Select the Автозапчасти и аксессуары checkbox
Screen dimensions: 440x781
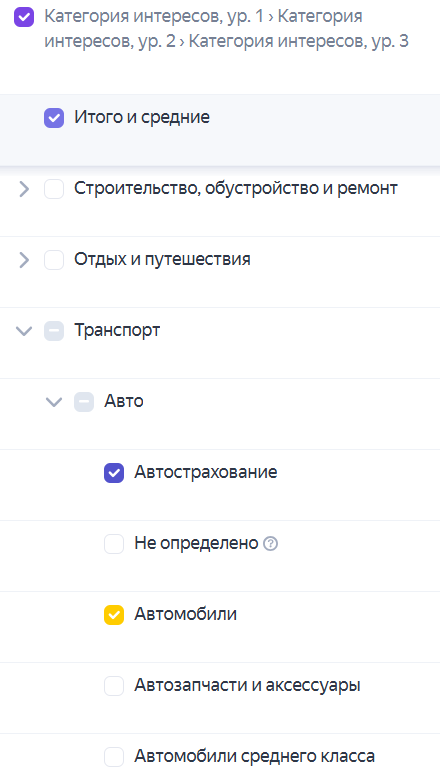tap(114, 686)
